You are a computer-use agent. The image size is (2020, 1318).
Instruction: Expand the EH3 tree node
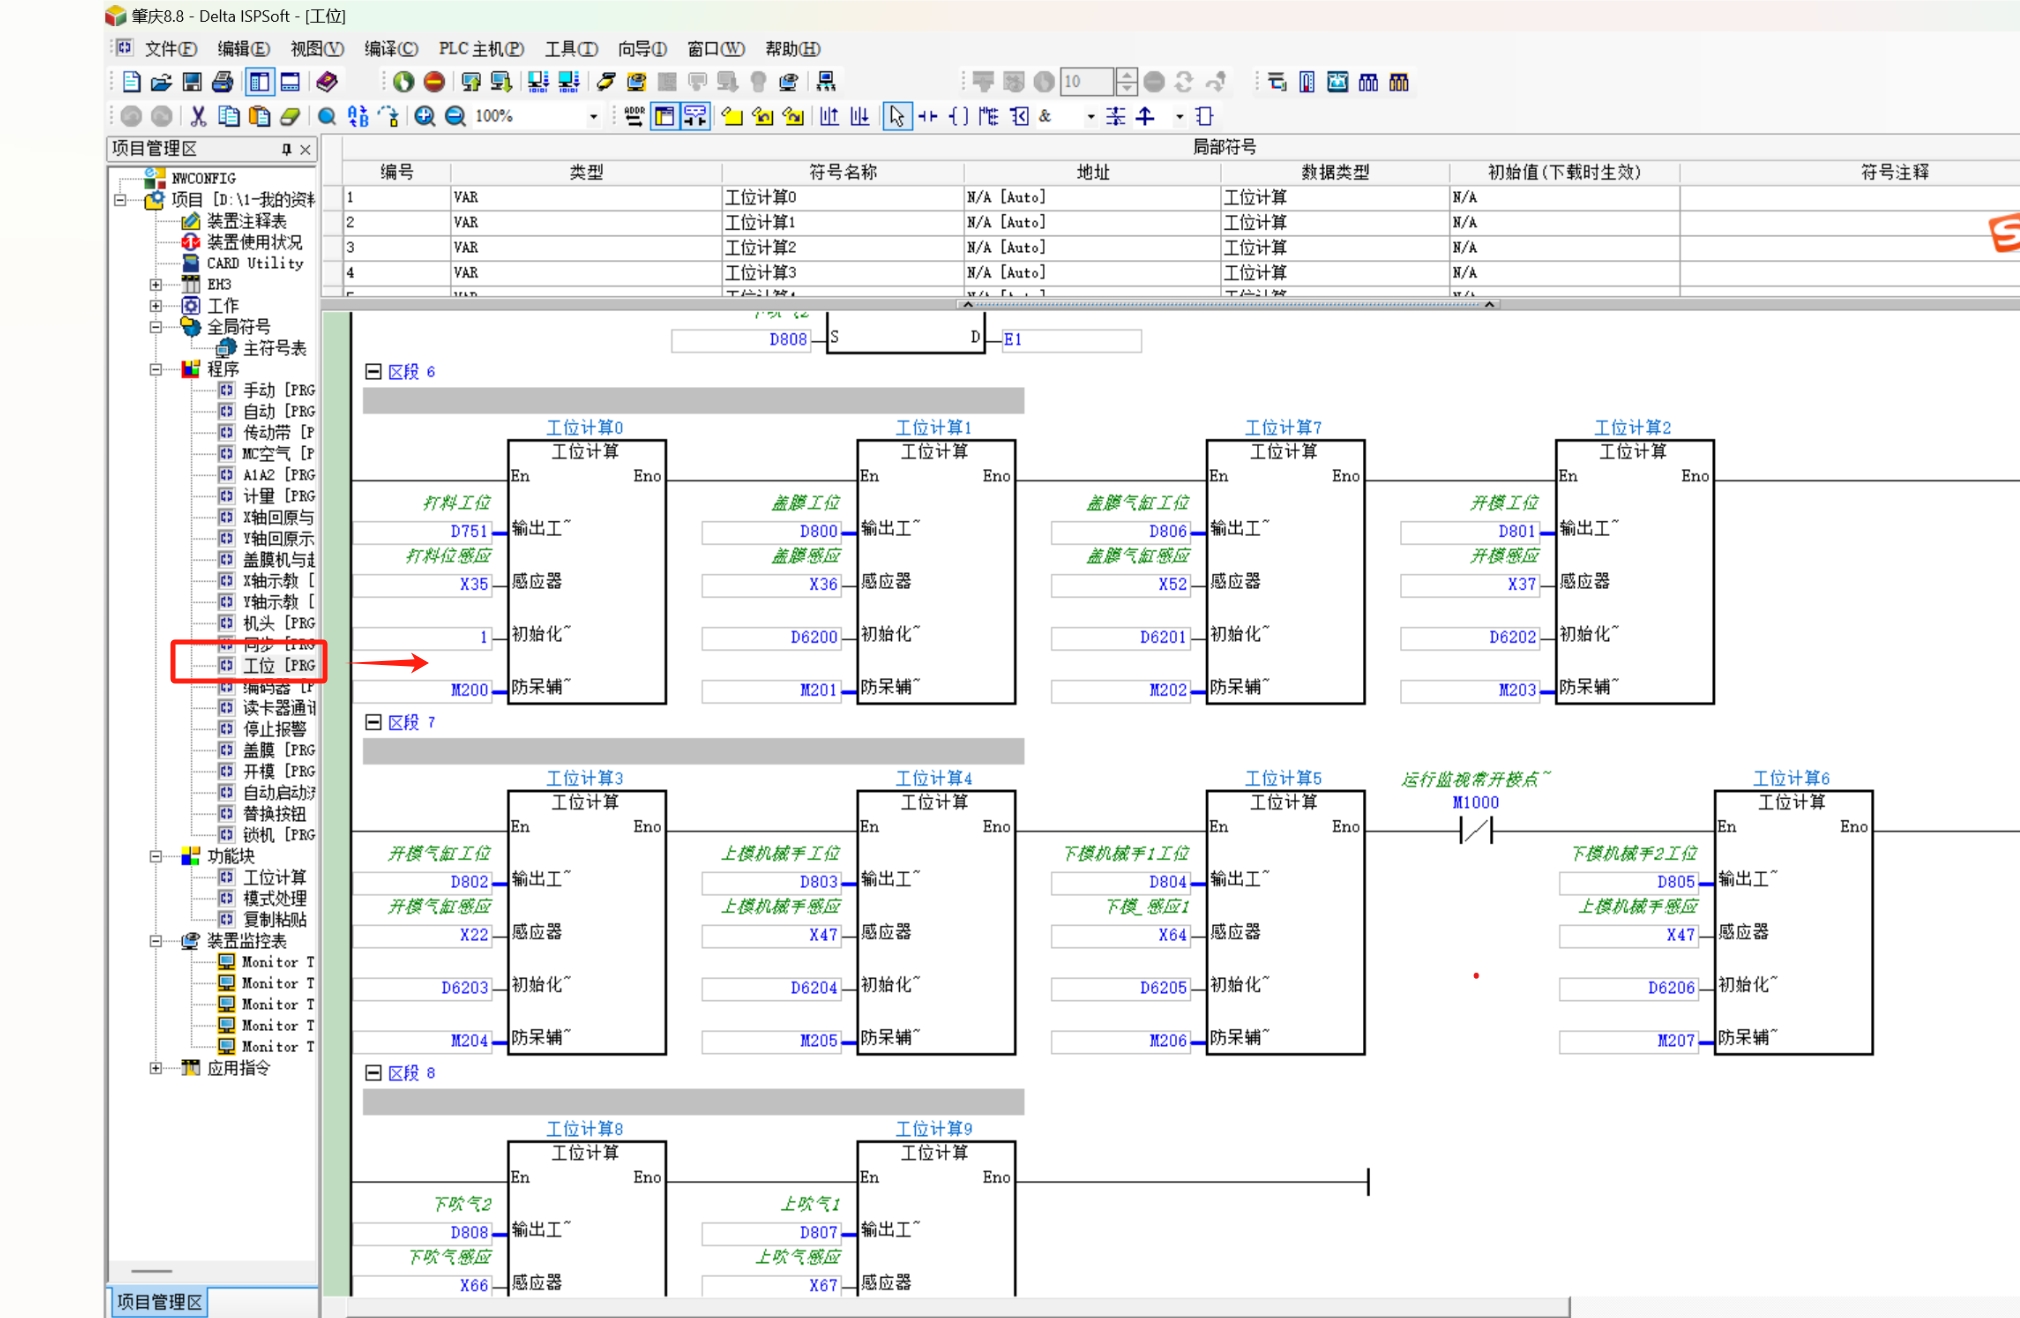click(156, 284)
